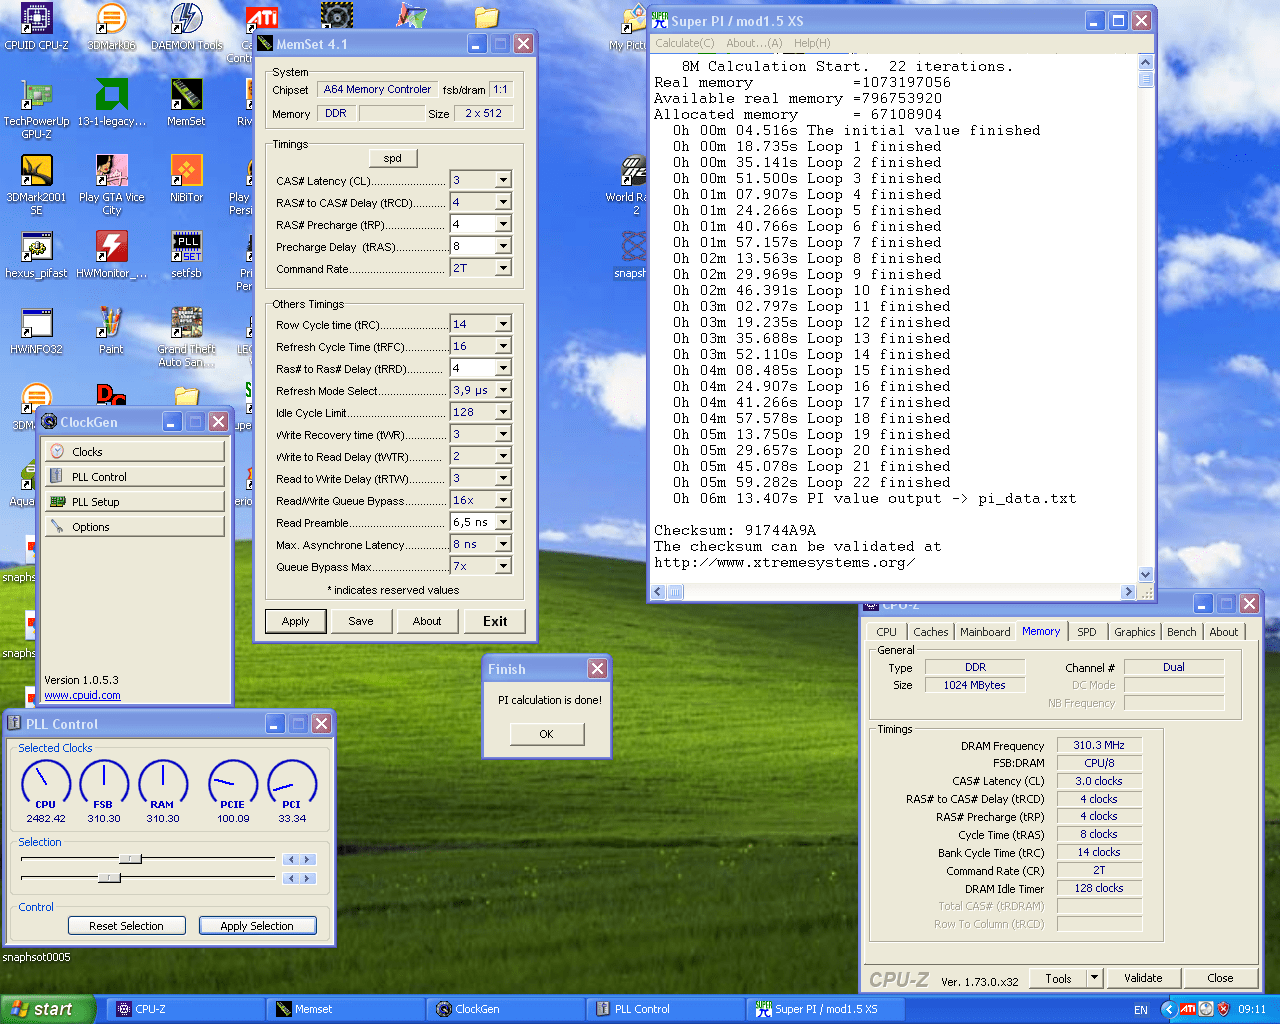Click Apply Selection in PLL Control
This screenshot has width=1280, height=1024.
click(257, 926)
